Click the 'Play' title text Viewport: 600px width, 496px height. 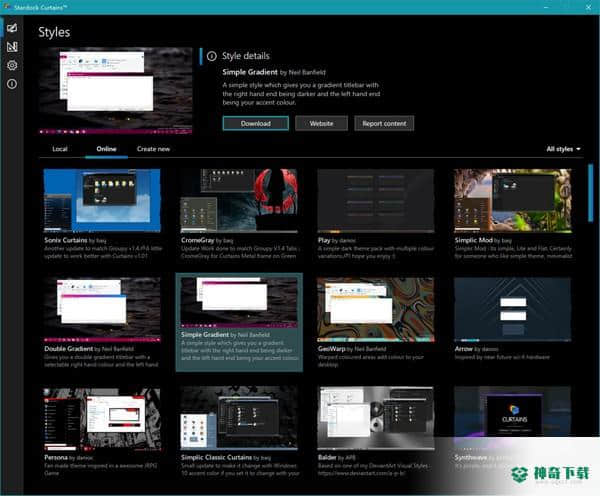point(324,240)
